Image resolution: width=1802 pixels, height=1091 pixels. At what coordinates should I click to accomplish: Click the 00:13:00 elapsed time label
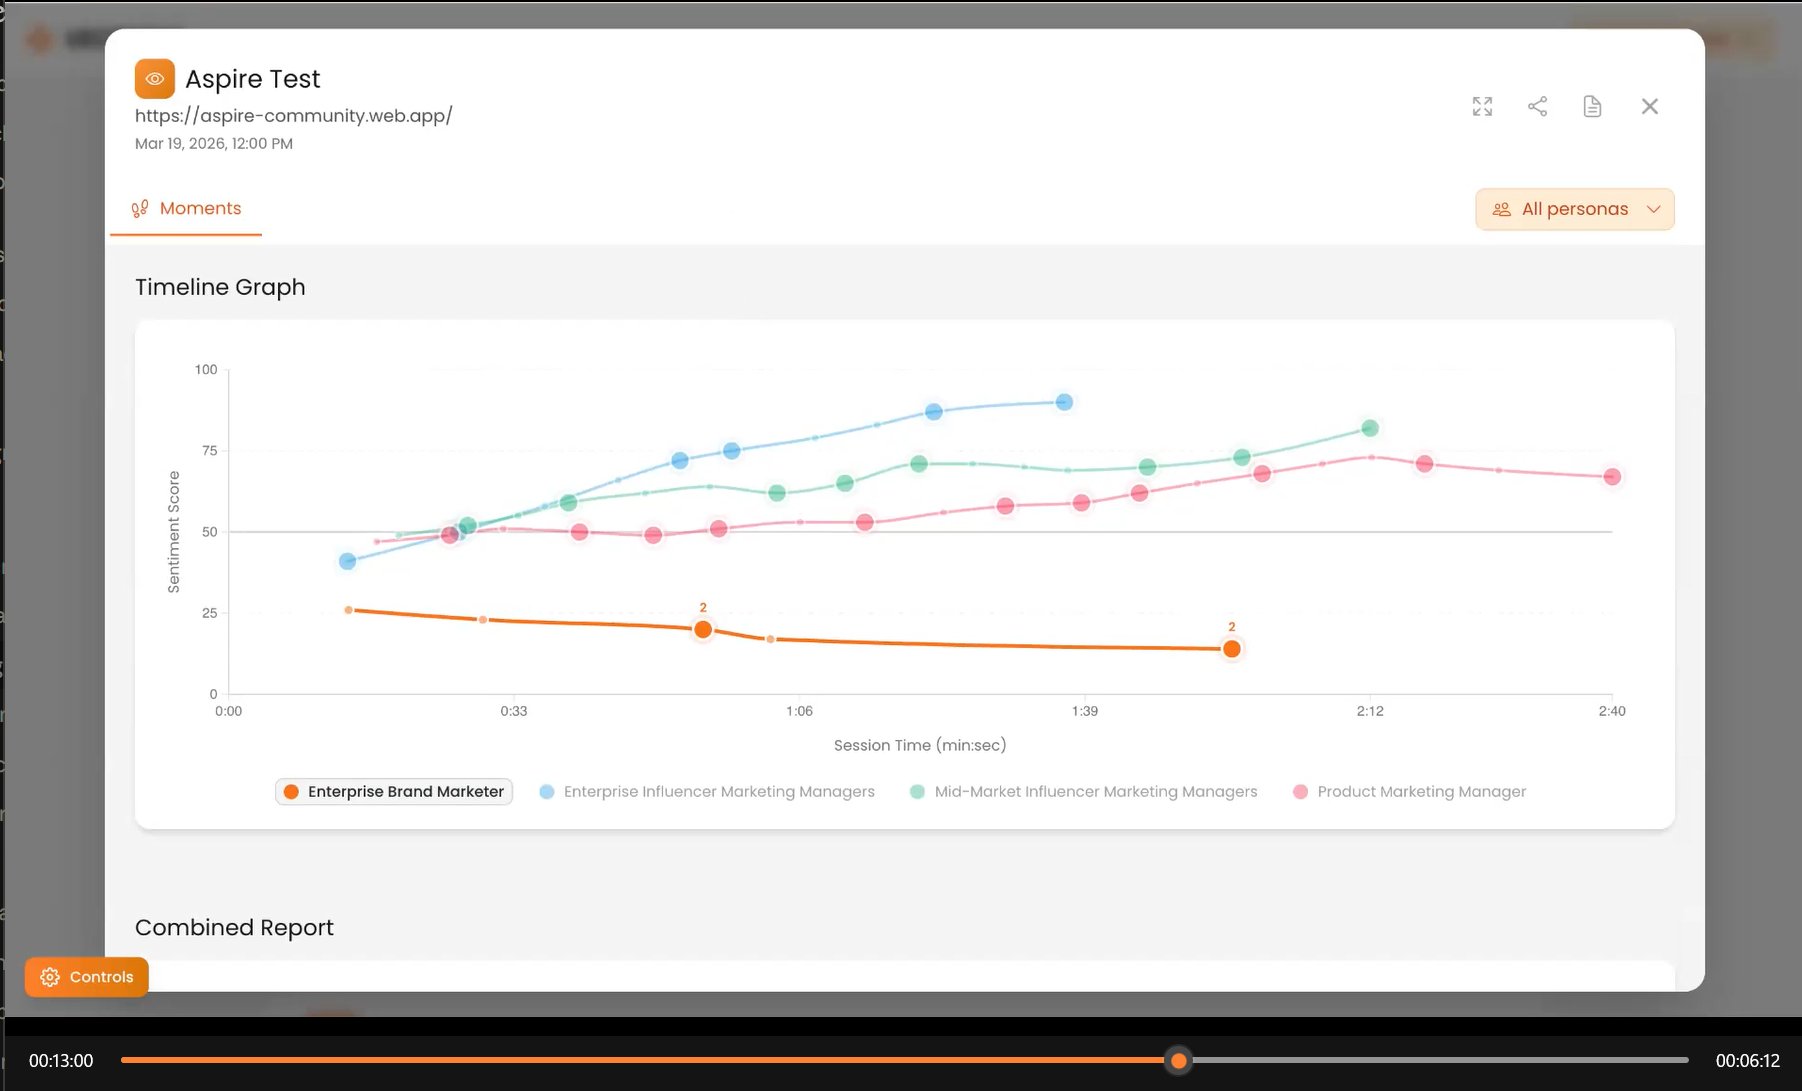point(61,1061)
